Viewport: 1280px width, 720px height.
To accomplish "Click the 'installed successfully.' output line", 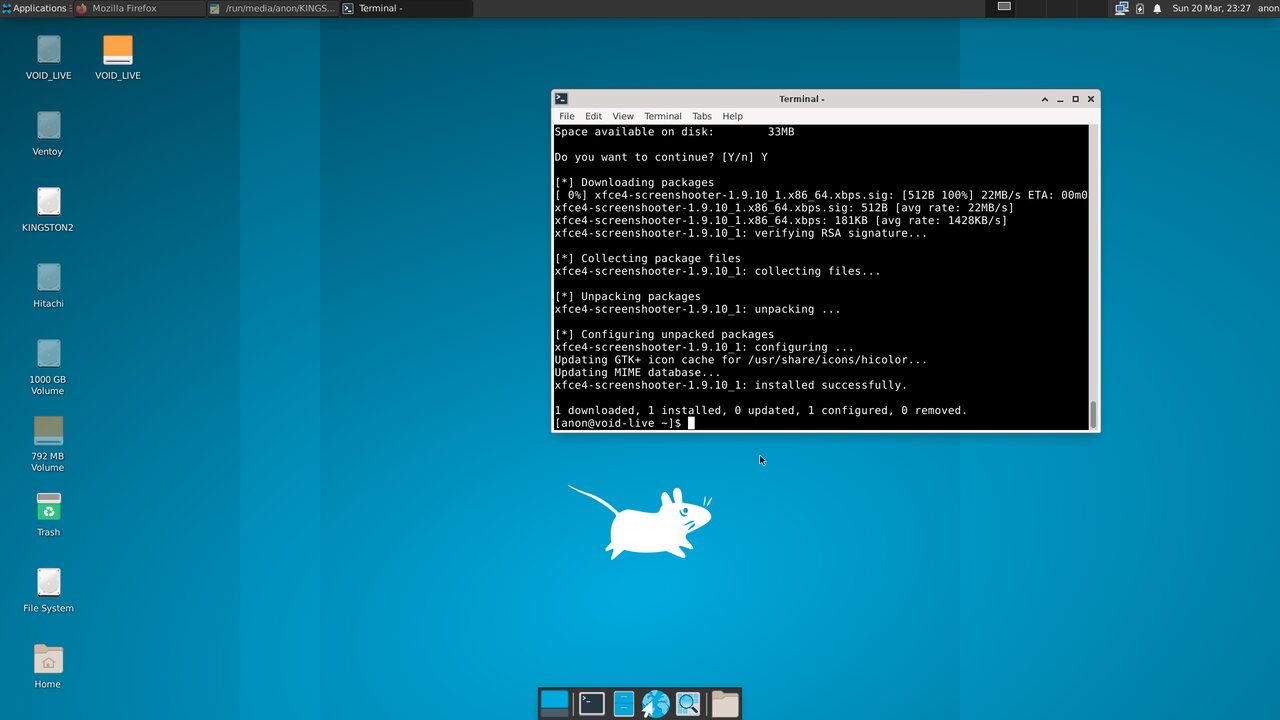I will click(x=731, y=385).
